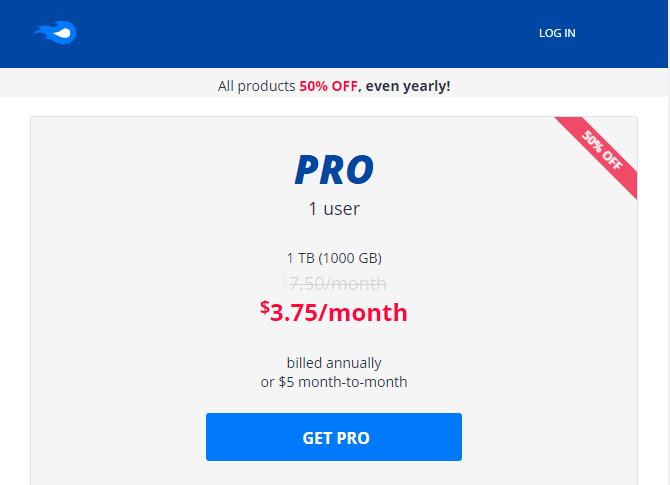The image size is (670, 485).
Task: Click the bold "even yearly!" banner text
Action: (x=408, y=86)
